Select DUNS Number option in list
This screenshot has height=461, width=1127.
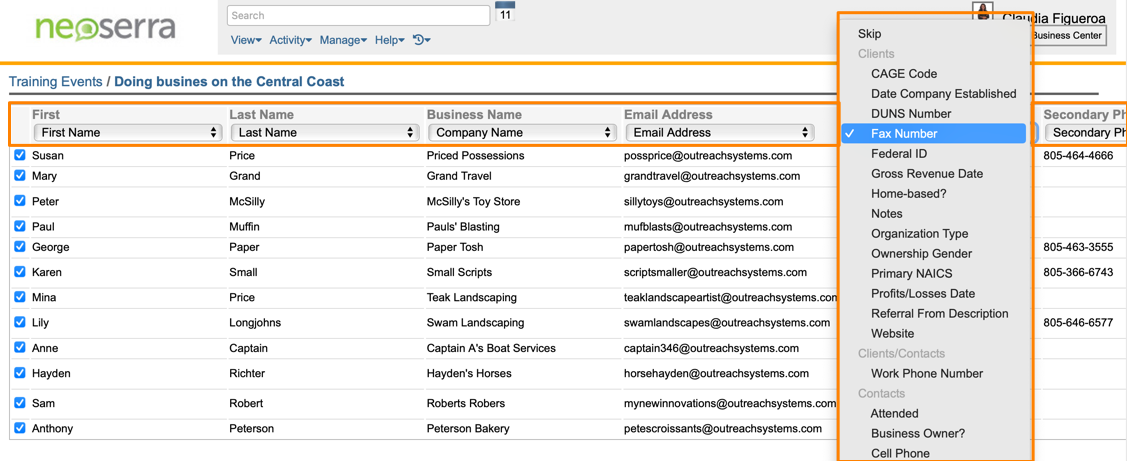click(910, 114)
